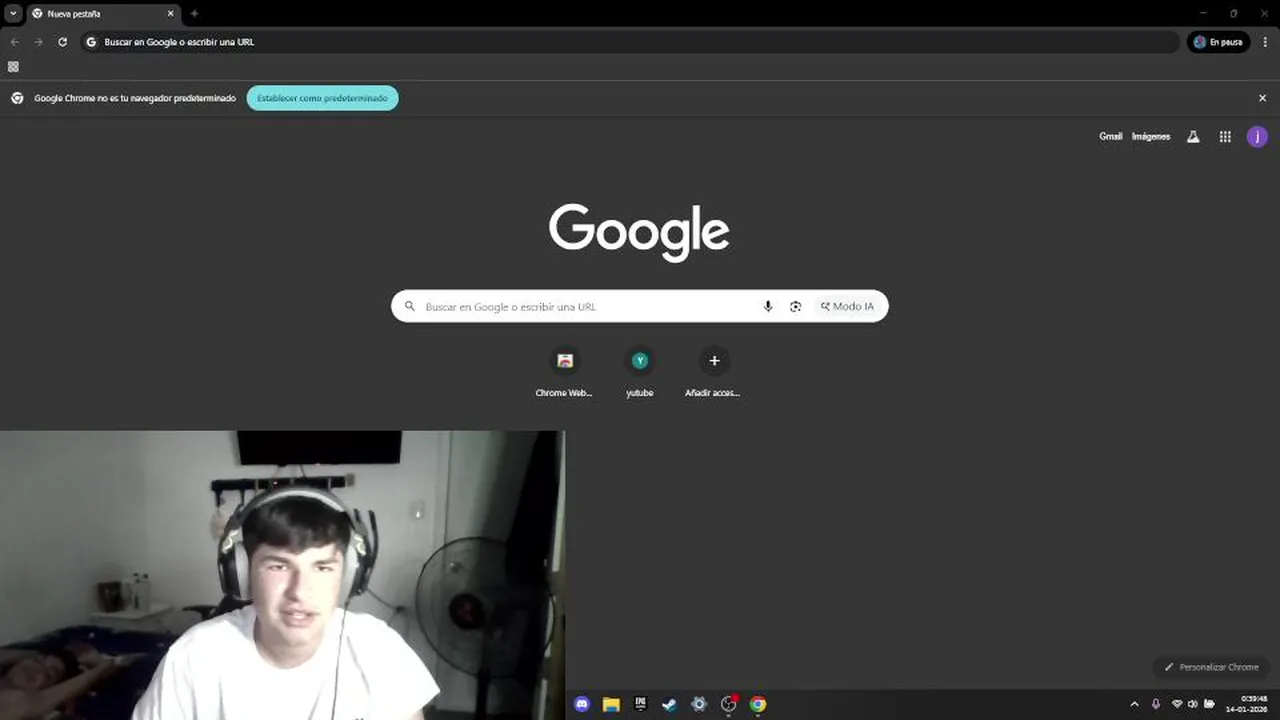The height and width of the screenshot is (720, 1280).
Task: Open the Chrome Web Store shortcut
Action: pos(565,372)
